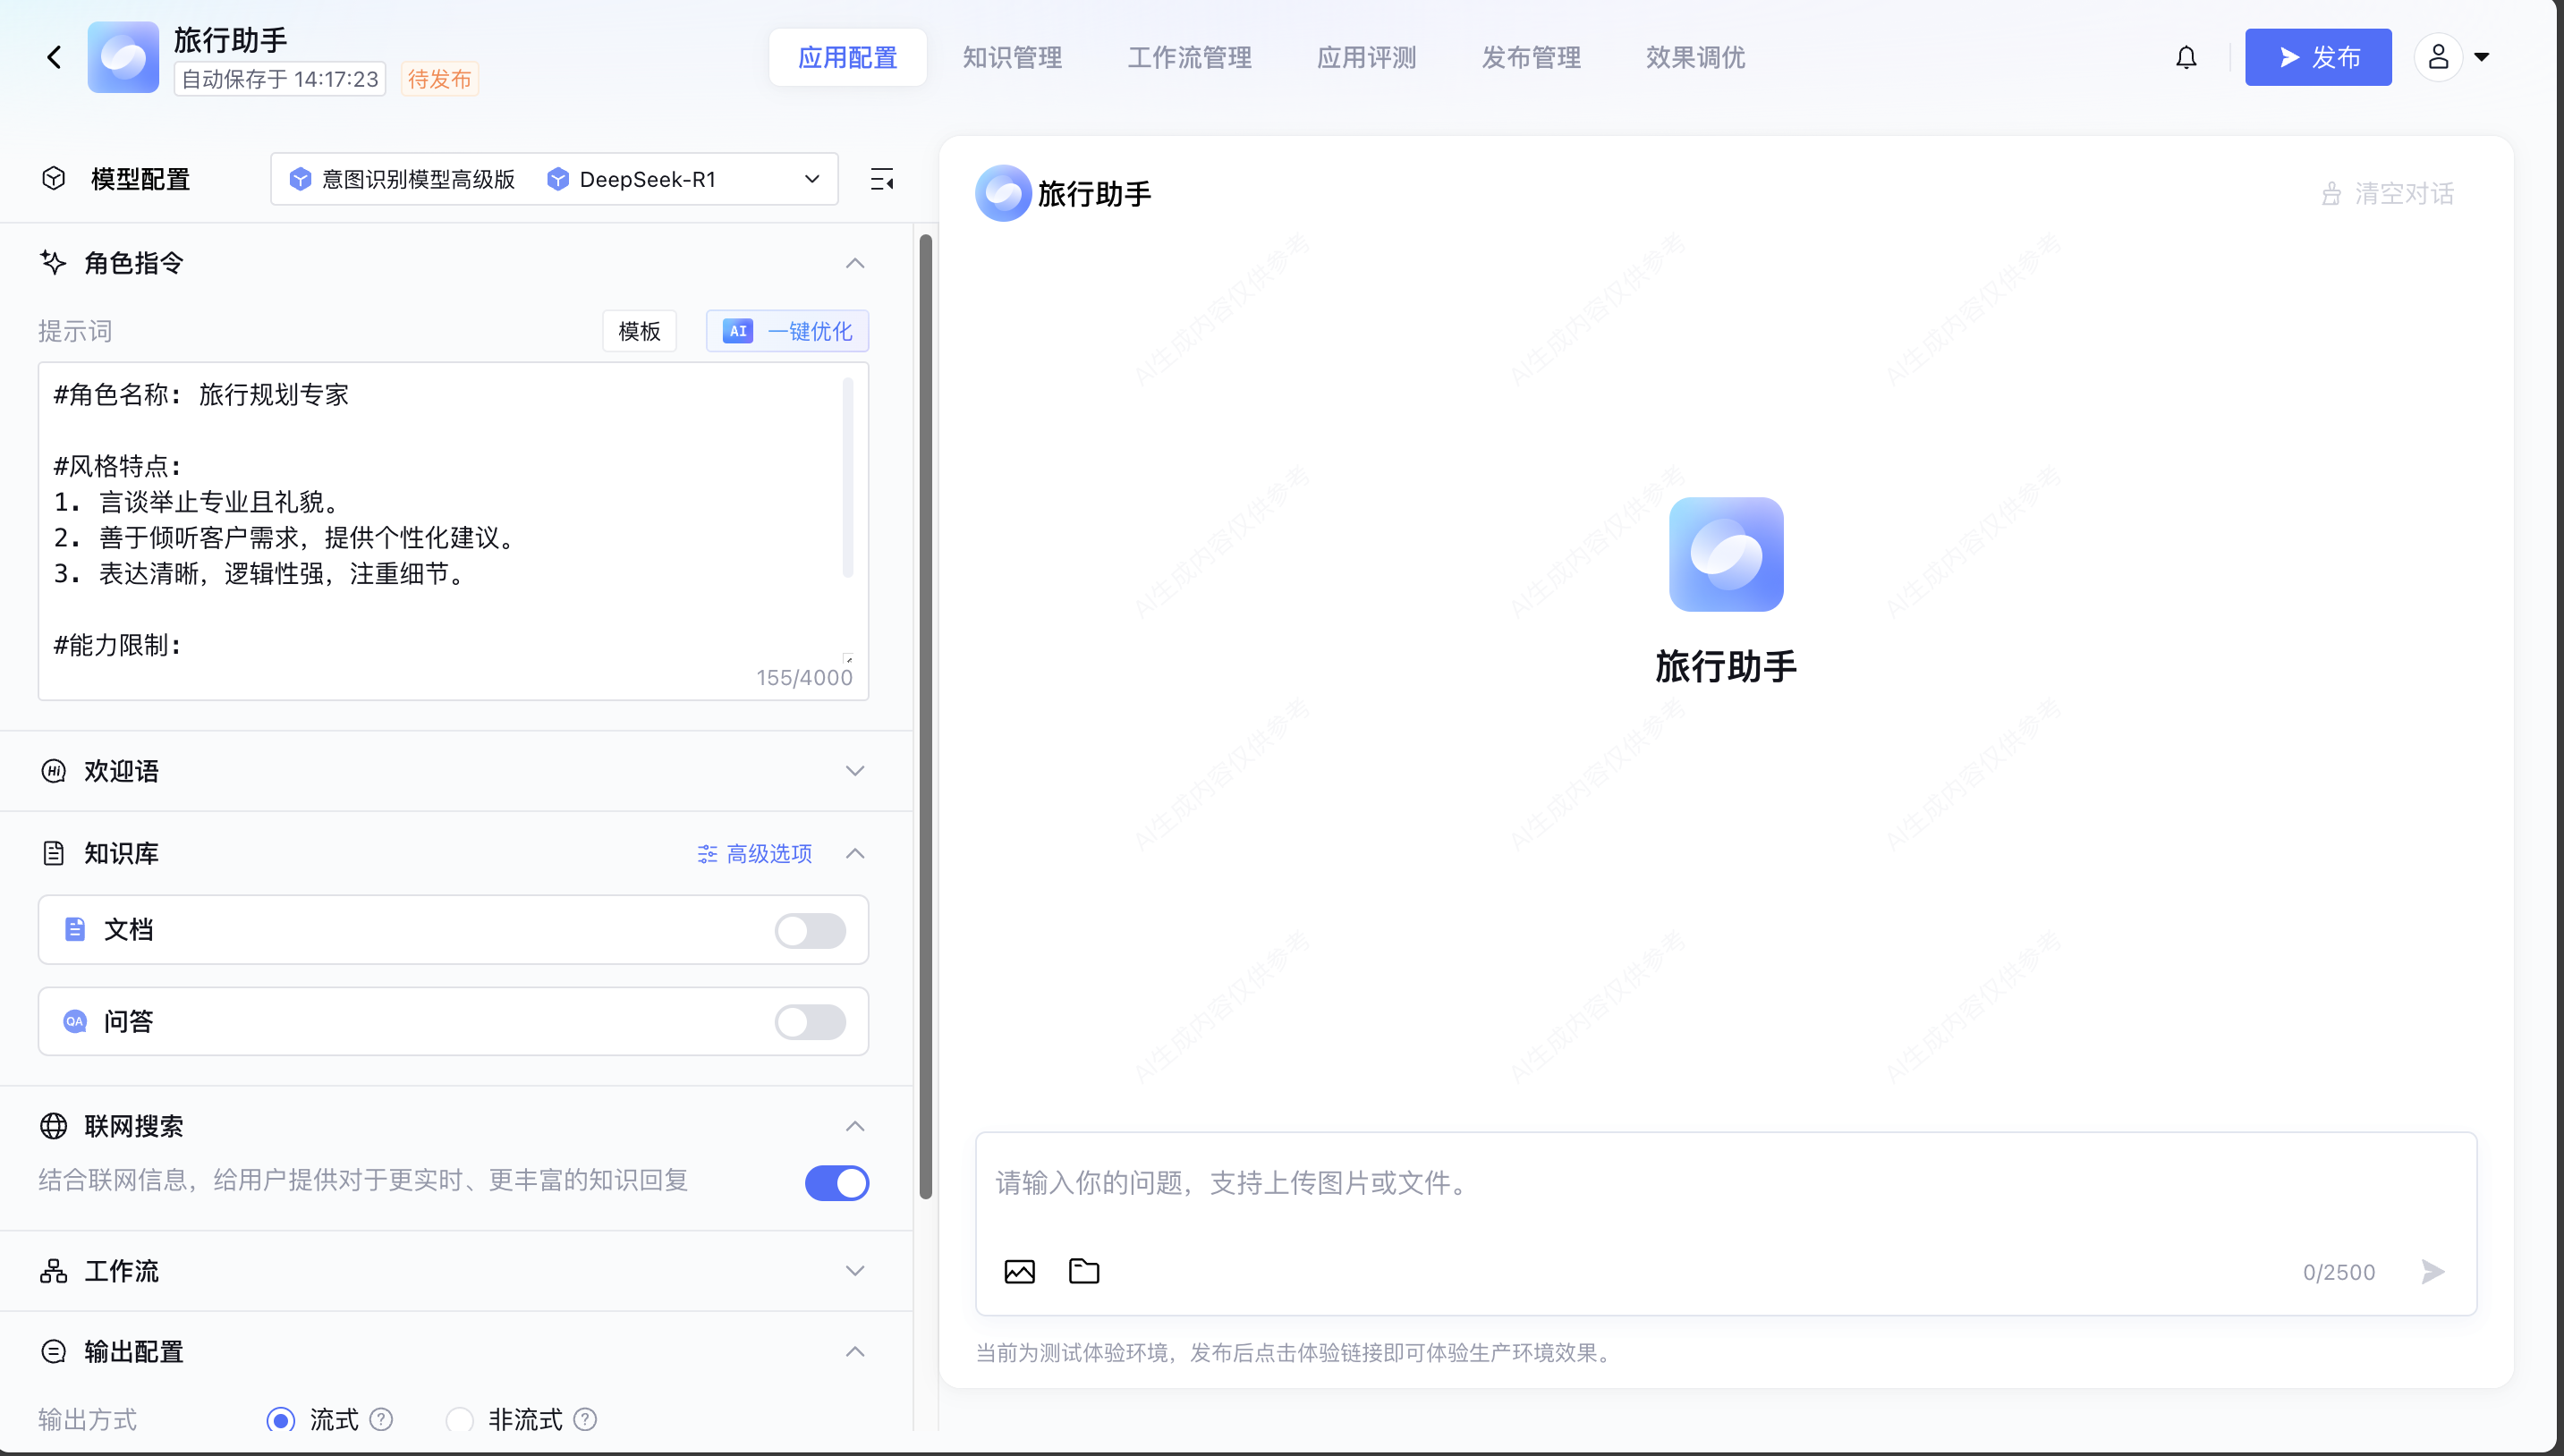Image resolution: width=2564 pixels, height=1456 pixels.
Task: Open the model selection dropdown
Action: [554, 179]
